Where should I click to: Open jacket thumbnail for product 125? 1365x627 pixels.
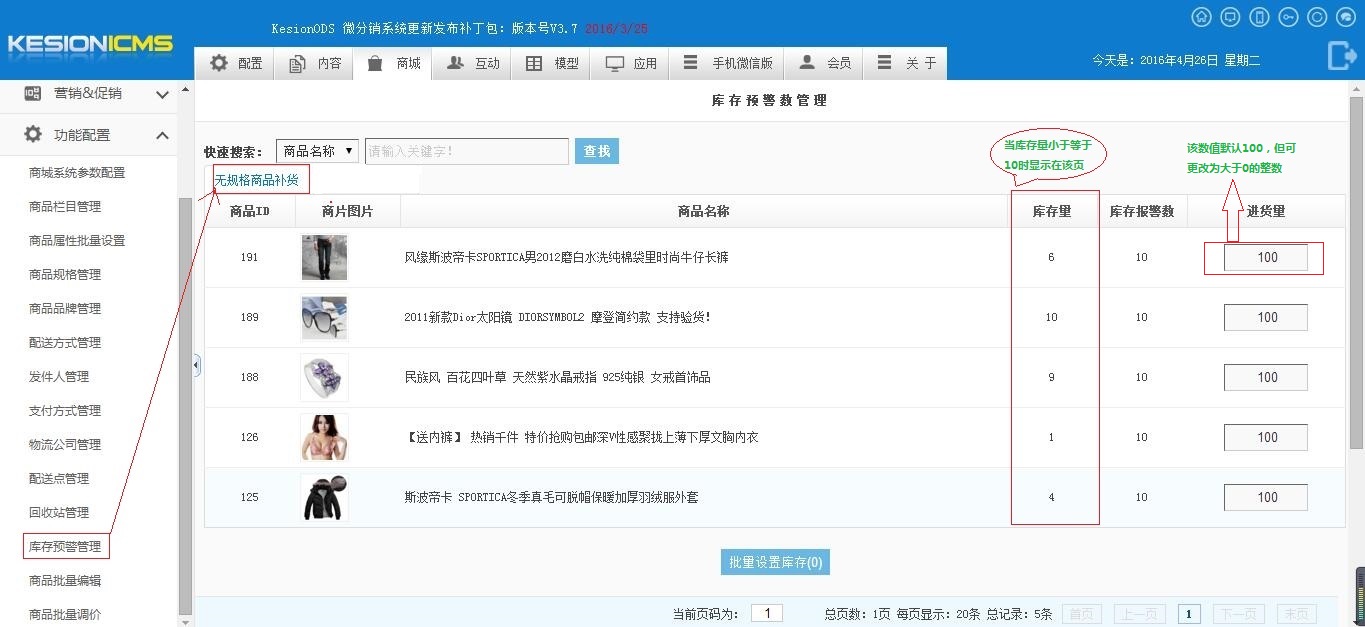324,497
